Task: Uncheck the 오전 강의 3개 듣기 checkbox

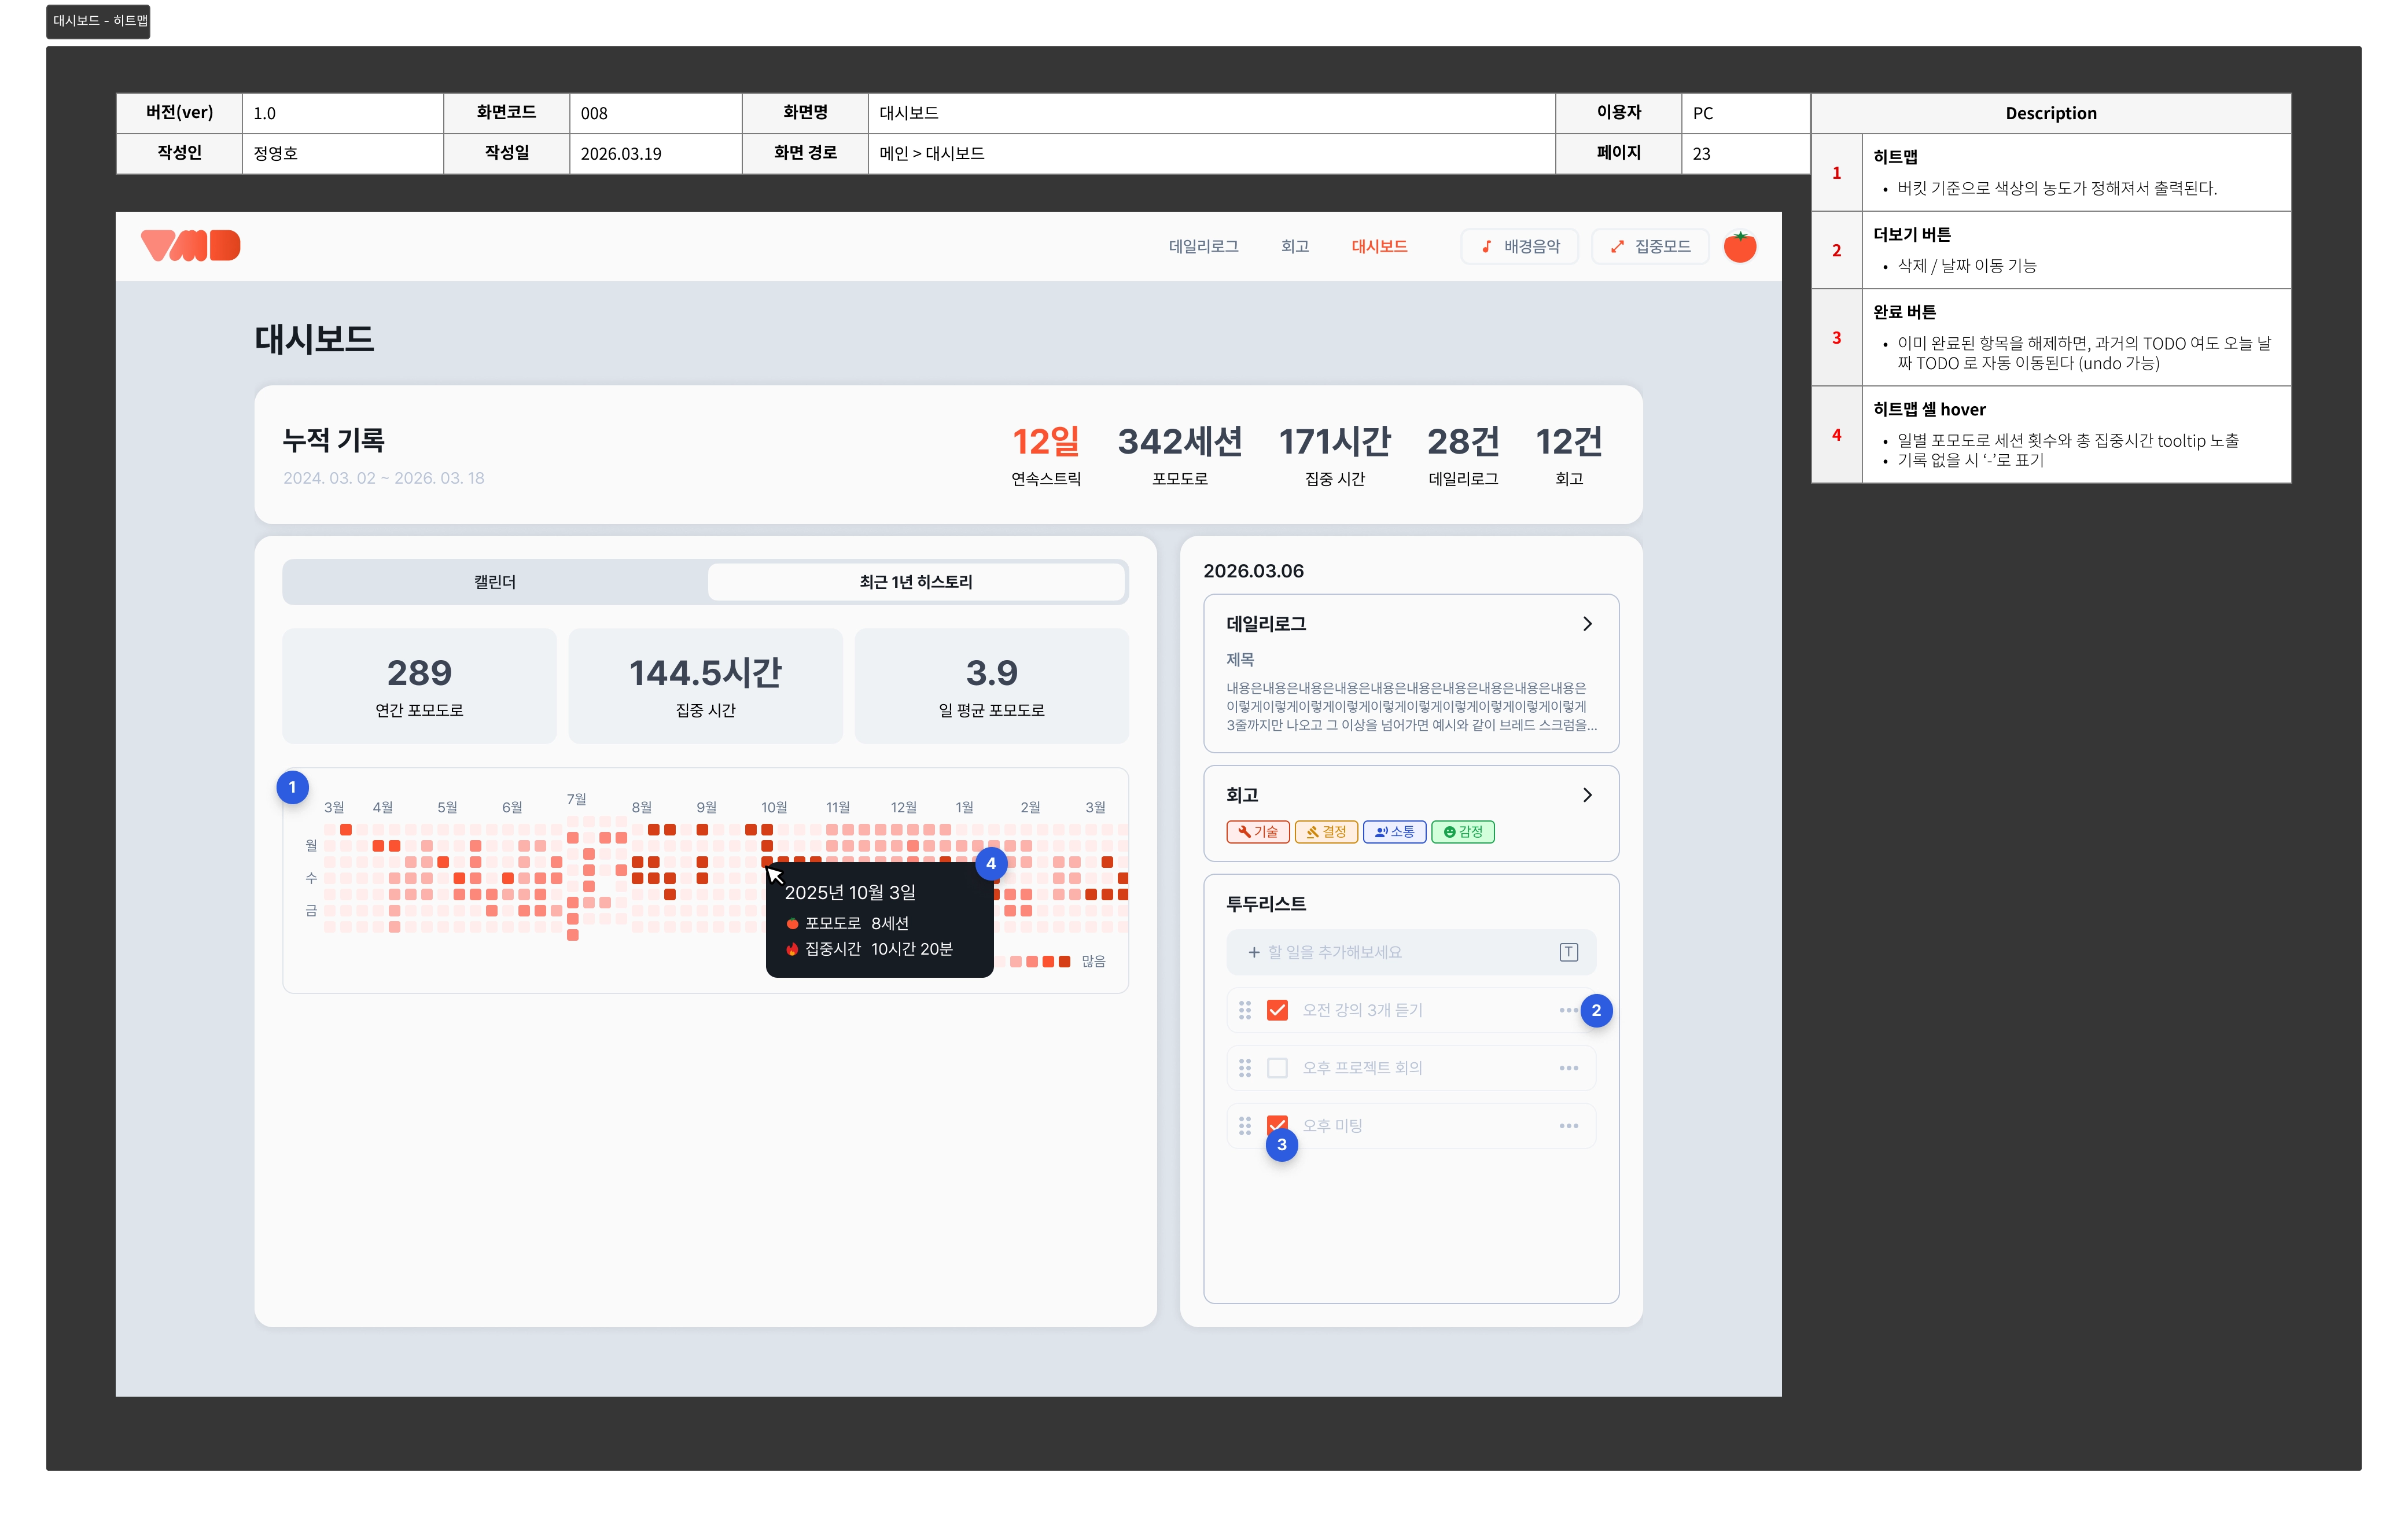Action: click(x=1277, y=1010)
